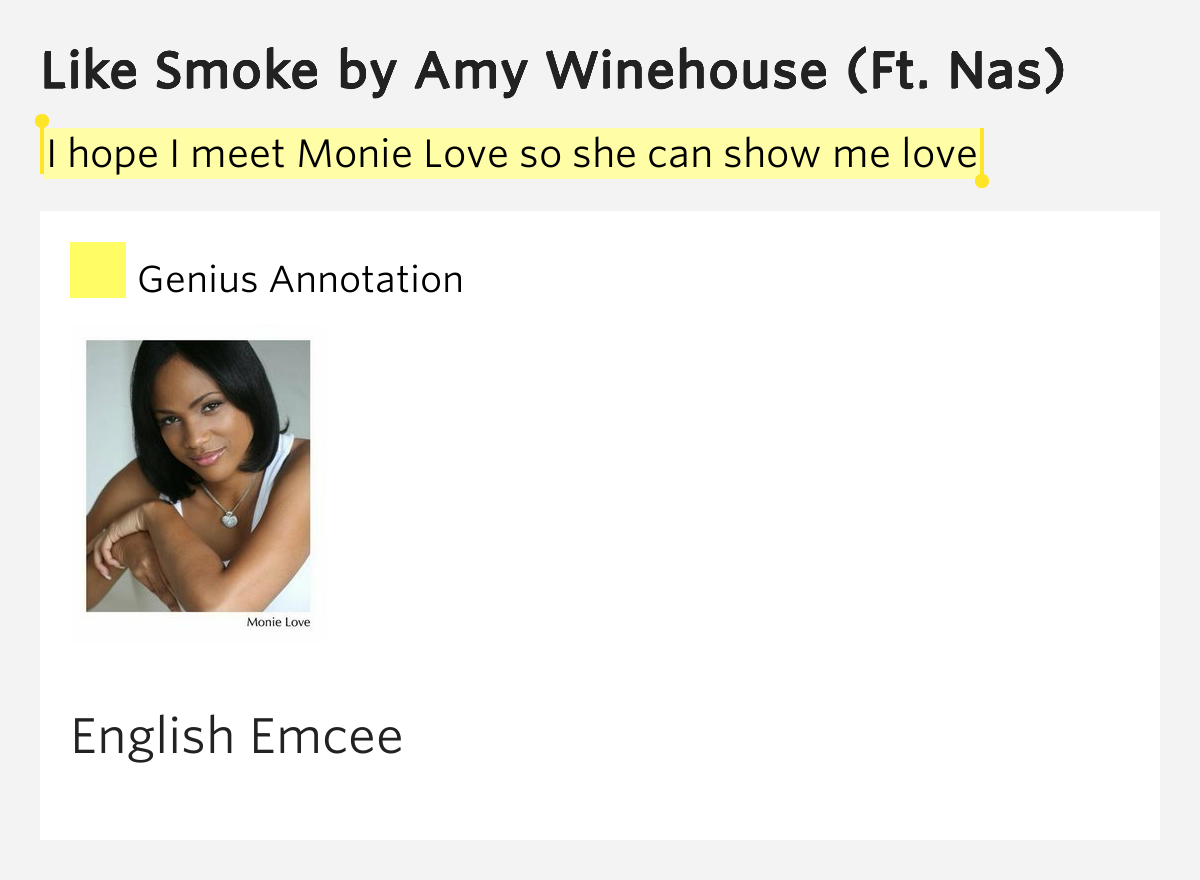Click the end selection handle after "love"

click(982, 181)
